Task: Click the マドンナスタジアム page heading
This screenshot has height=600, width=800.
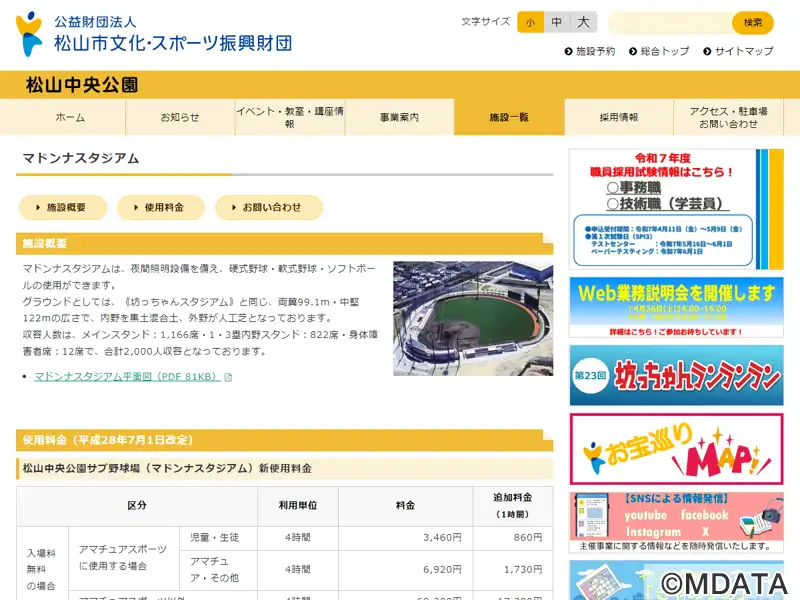Action: 81,159
